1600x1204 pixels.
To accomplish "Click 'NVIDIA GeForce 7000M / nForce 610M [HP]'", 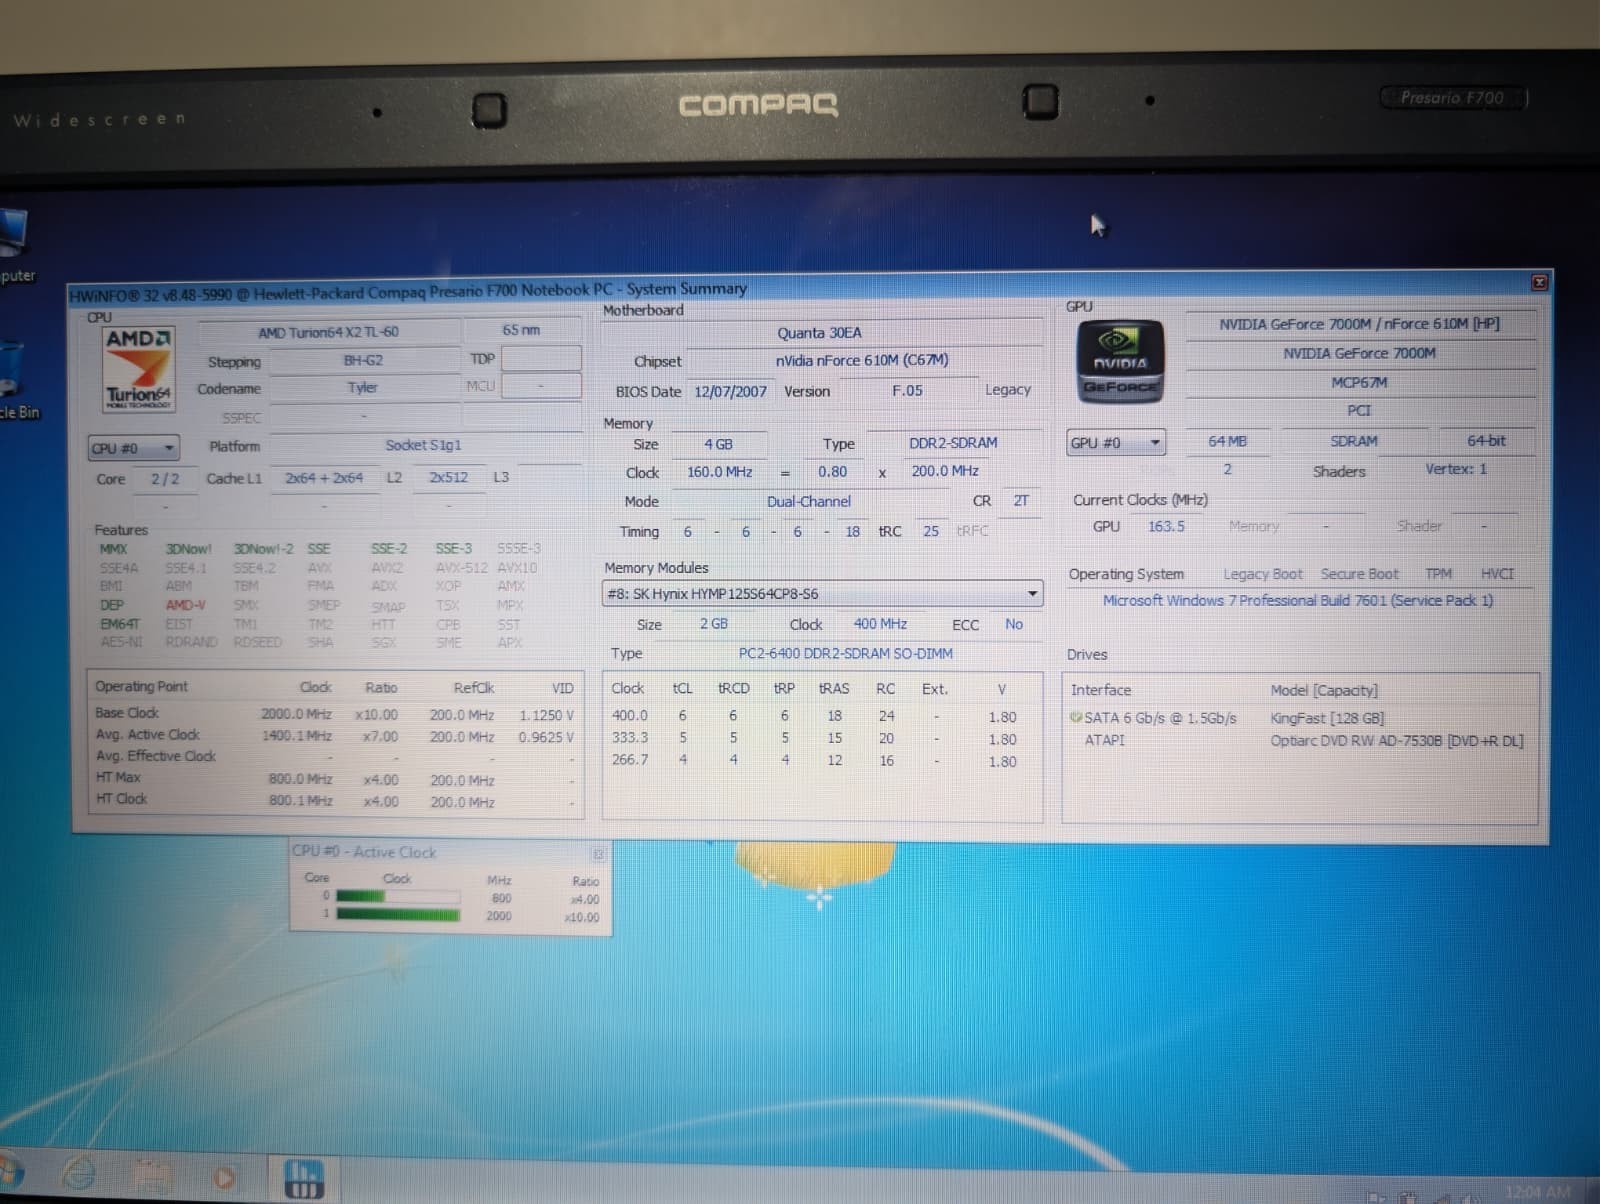I will [x=1359, y=324].
